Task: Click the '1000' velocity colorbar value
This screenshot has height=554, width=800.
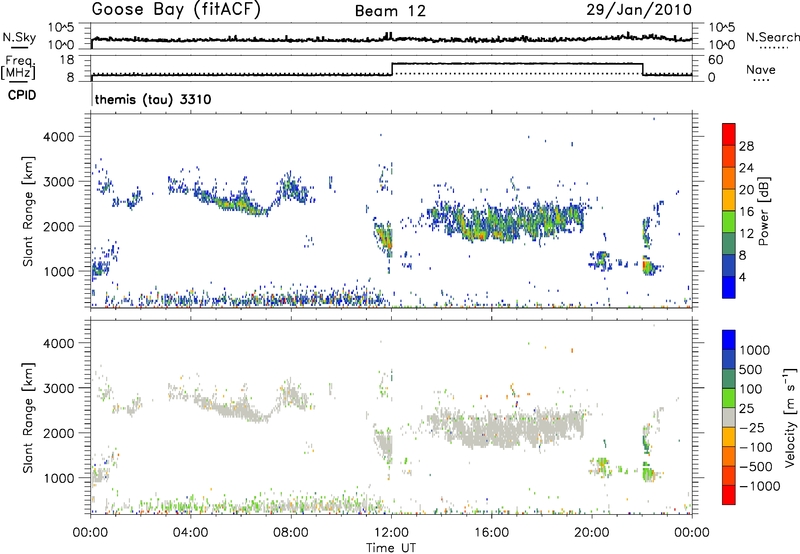Action: tap(755, 350)
